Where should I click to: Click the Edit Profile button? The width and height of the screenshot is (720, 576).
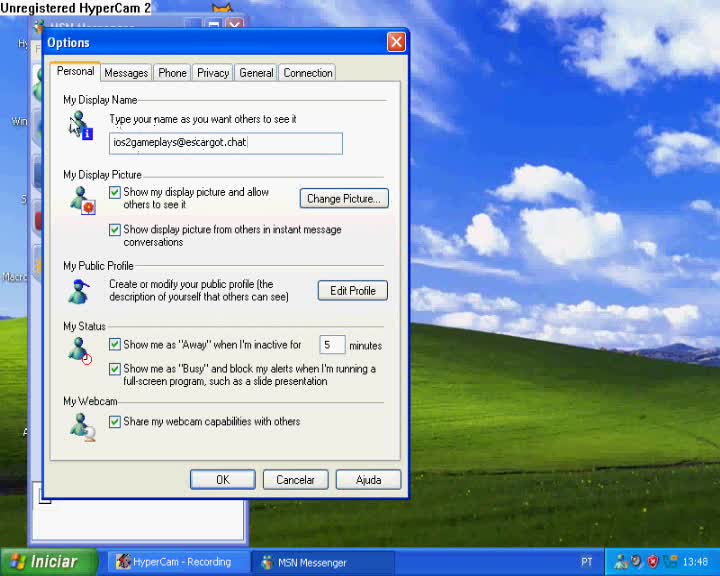coord(353,291)
